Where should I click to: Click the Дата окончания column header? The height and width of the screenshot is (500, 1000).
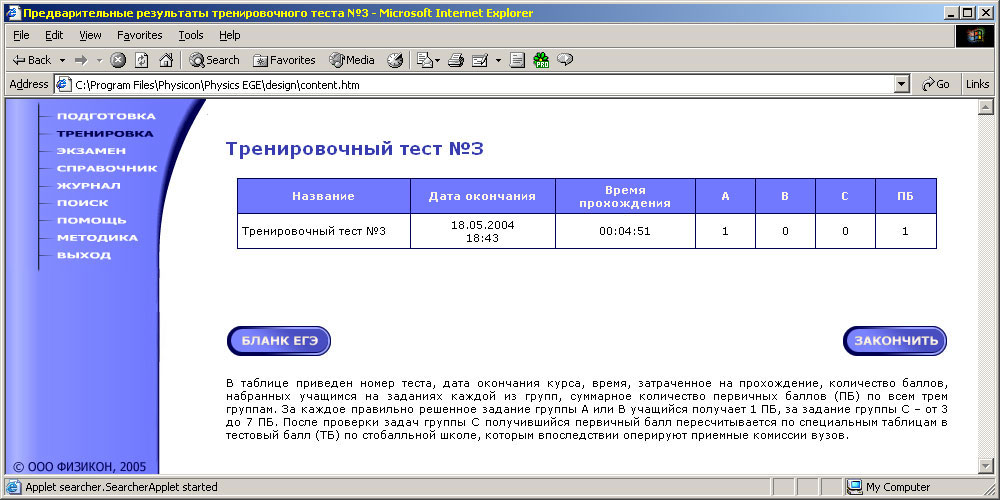click(483, 196)
